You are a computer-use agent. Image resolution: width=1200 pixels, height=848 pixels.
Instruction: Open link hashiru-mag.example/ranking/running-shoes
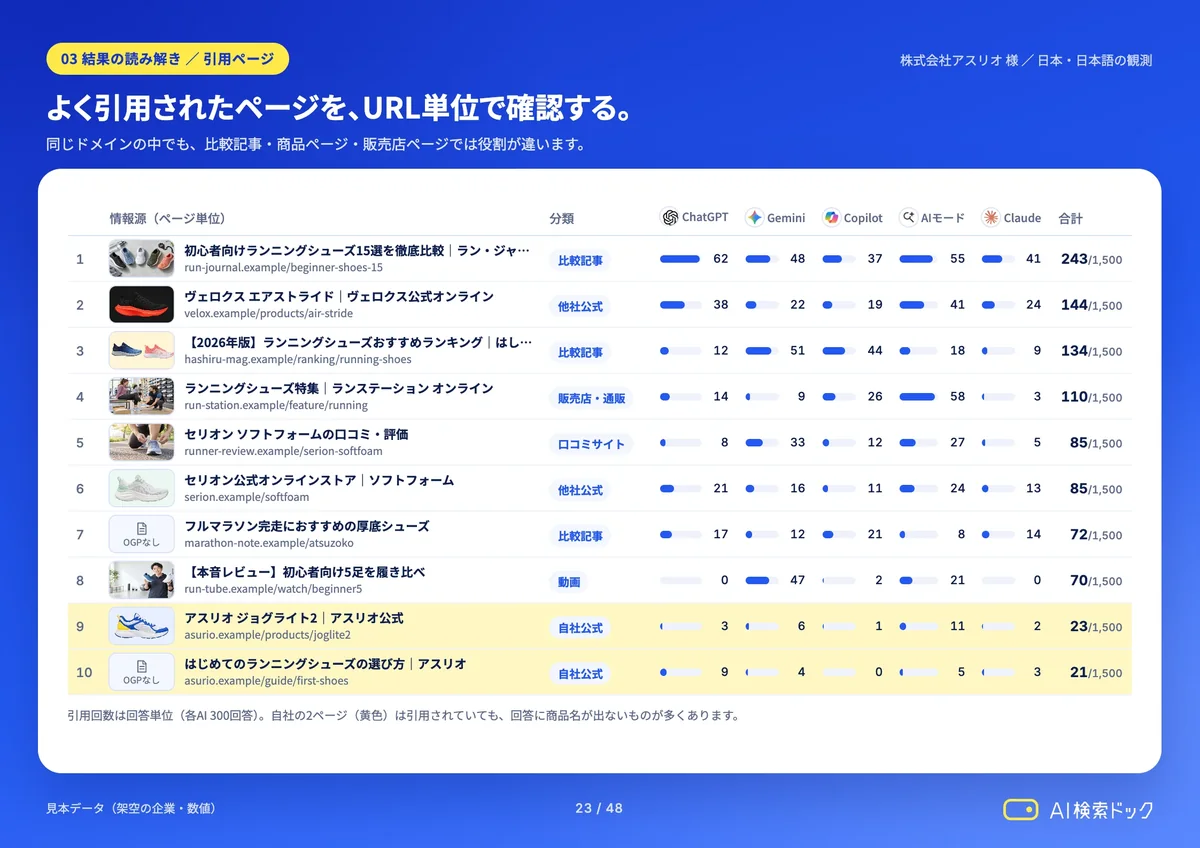[298, 360]
